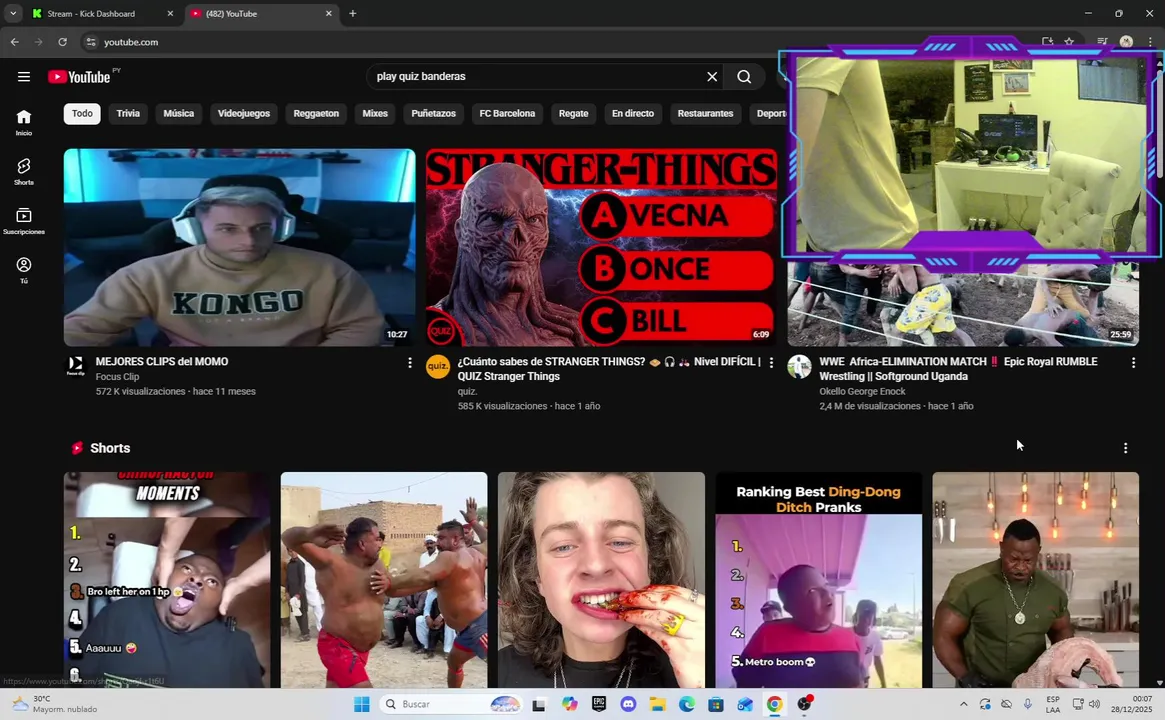1165x720 pixels.
Task: Open Okello George Enock channel avatar
Action: point(799,366)
